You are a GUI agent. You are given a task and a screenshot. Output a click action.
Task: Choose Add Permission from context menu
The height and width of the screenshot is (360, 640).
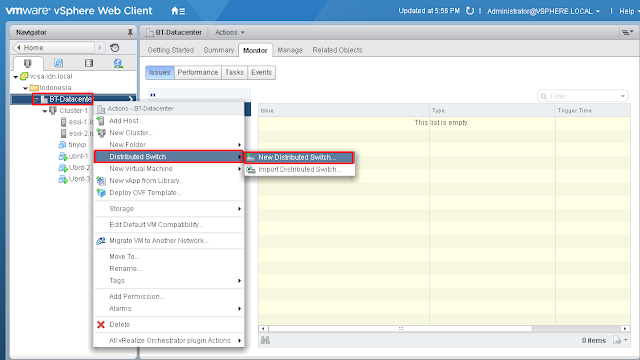tap(169, 296)
